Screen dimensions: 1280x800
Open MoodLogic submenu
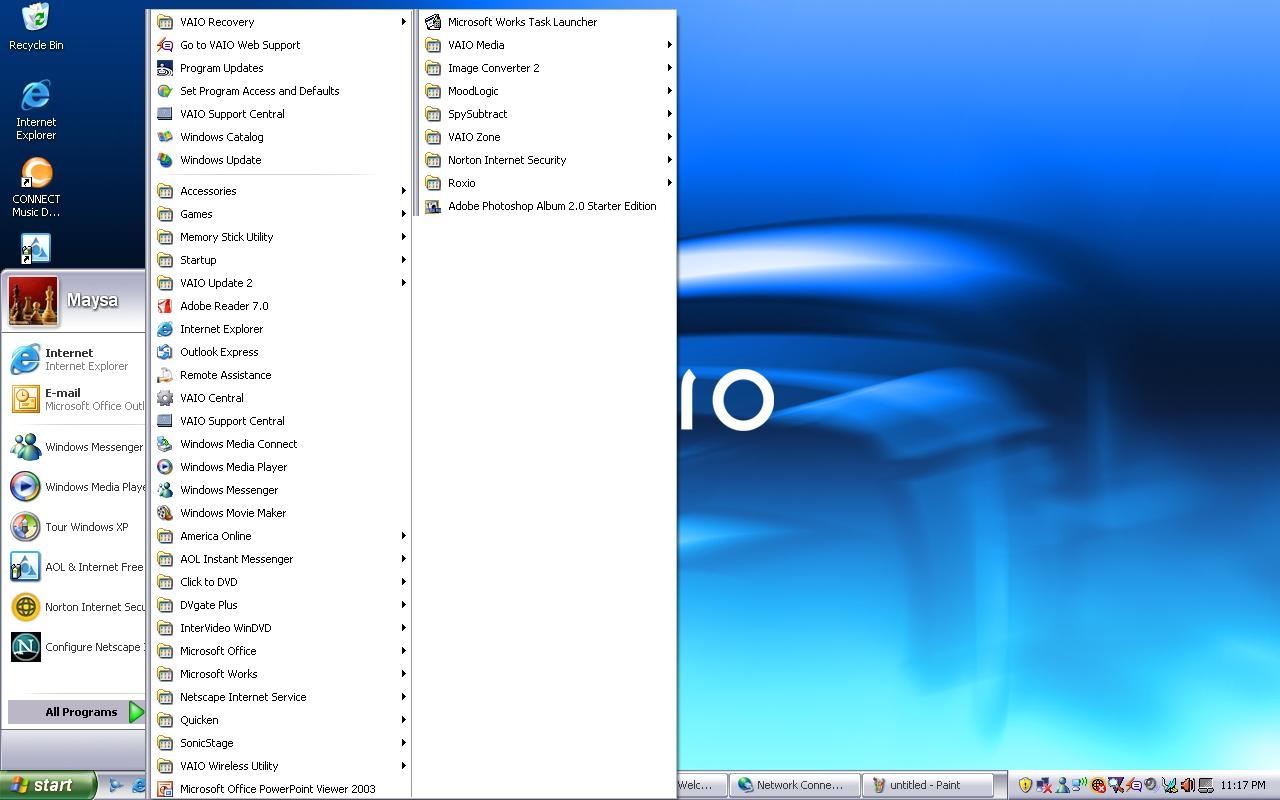point(547,91)
